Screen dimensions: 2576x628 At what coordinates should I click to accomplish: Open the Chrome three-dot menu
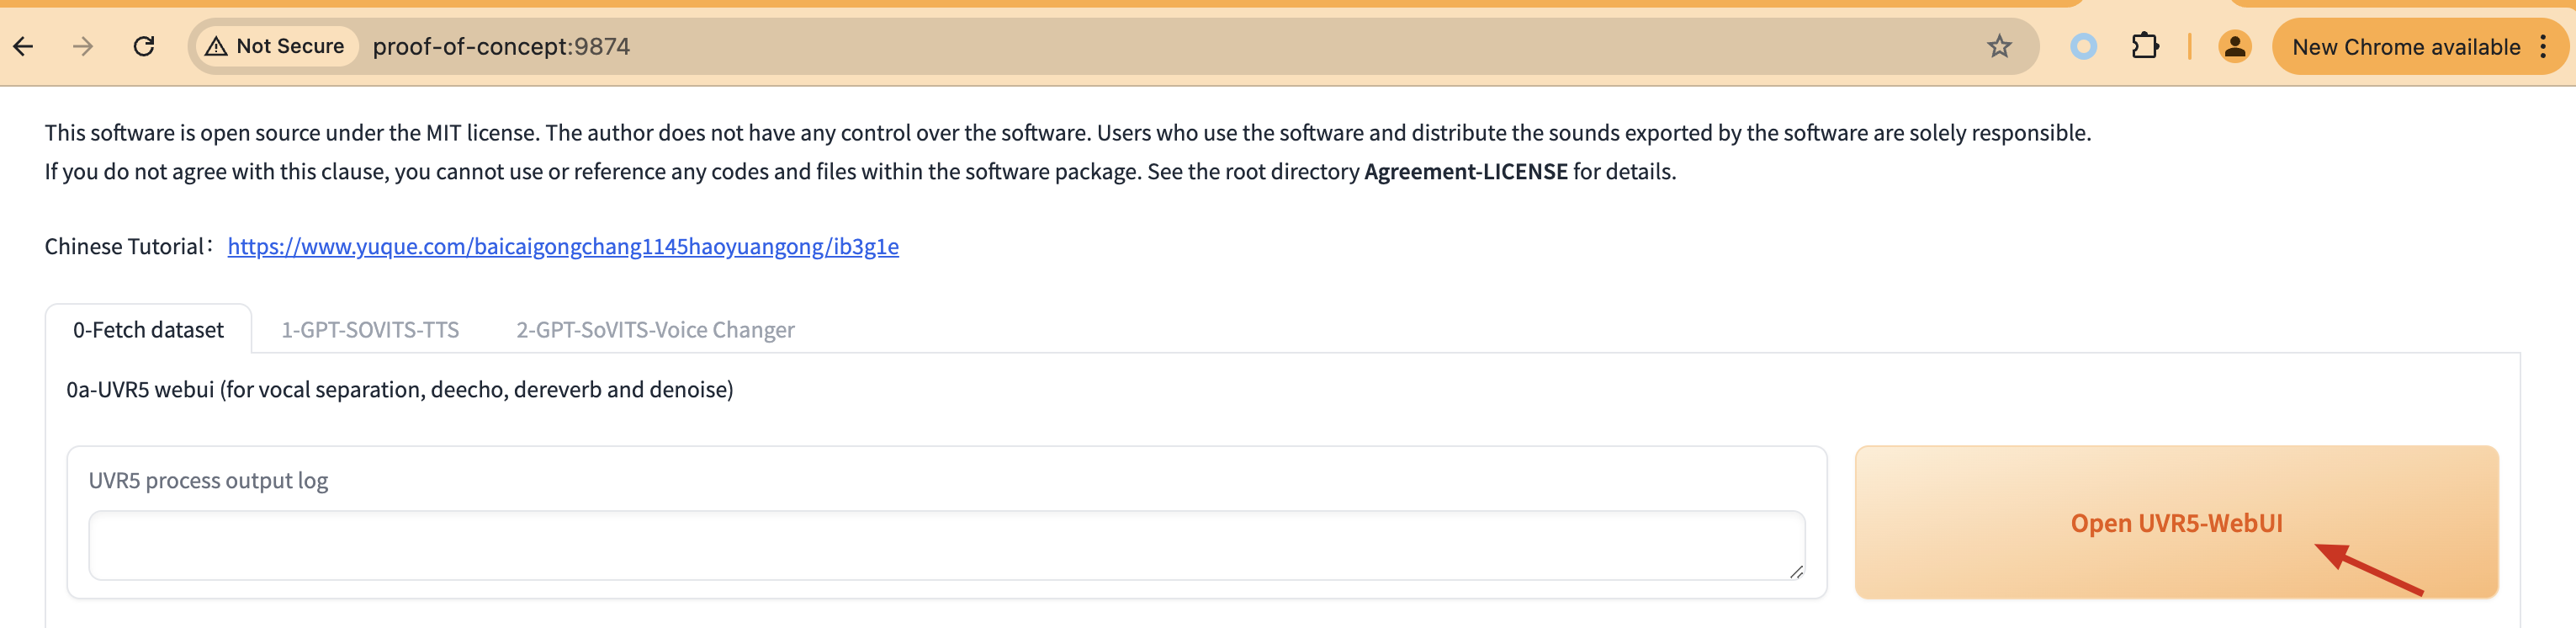[2543, 46]
